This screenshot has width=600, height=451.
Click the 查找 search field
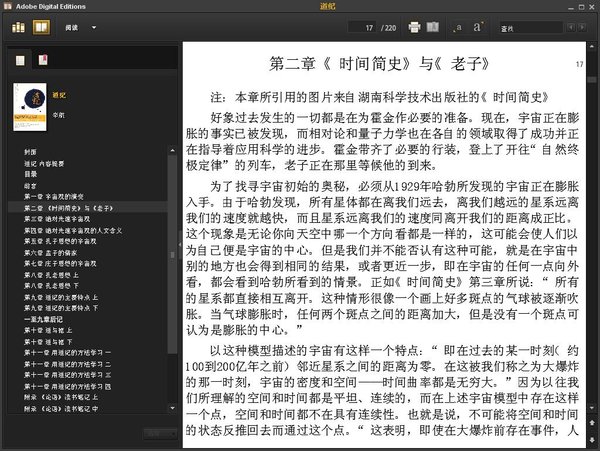point(531,28)
